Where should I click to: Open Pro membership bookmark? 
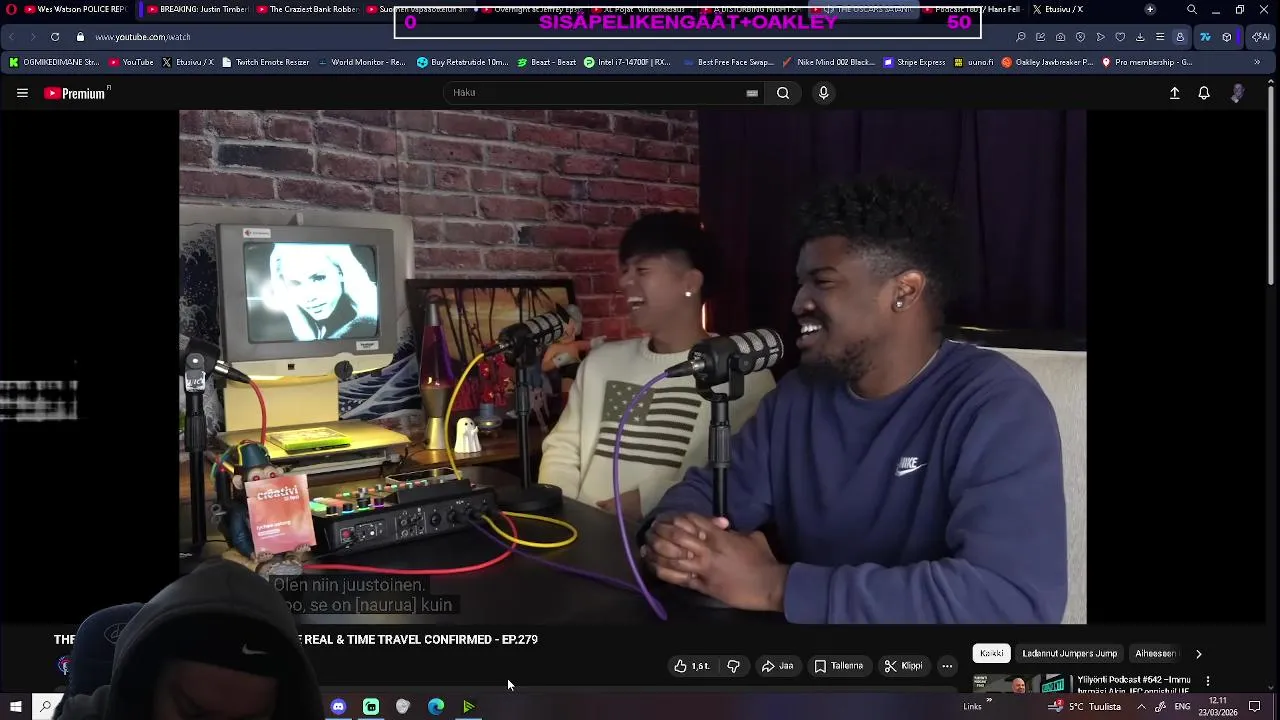(1146, 62)
